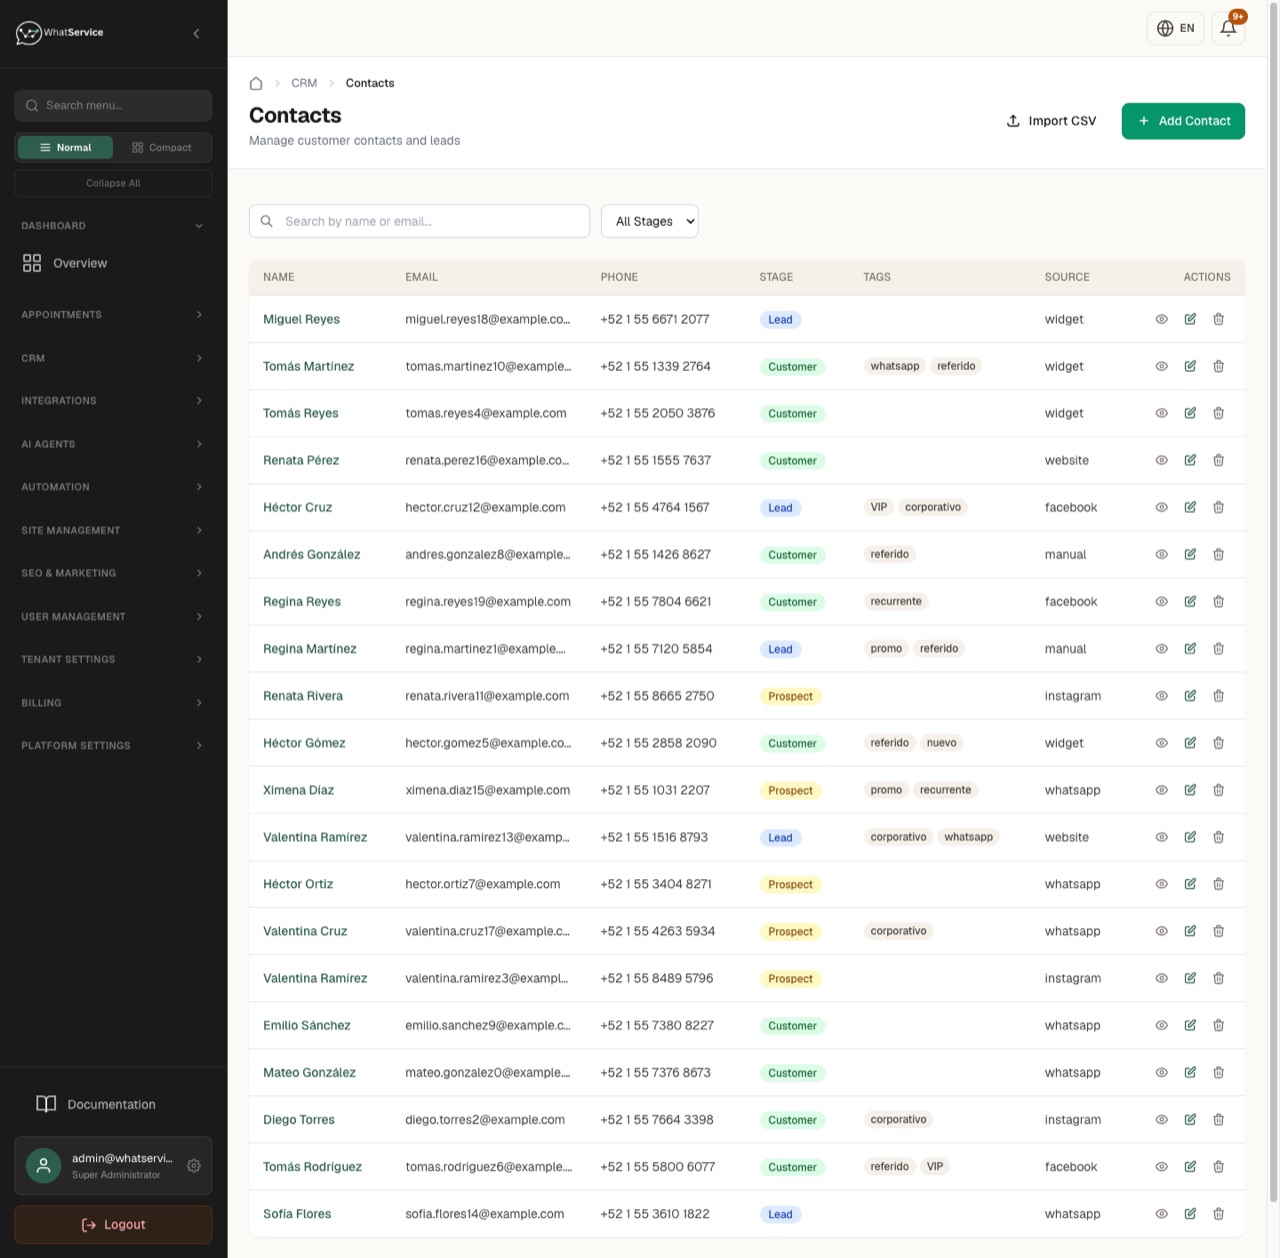Edit Tomás Martínez contact entry

[x=1190, y=366]
